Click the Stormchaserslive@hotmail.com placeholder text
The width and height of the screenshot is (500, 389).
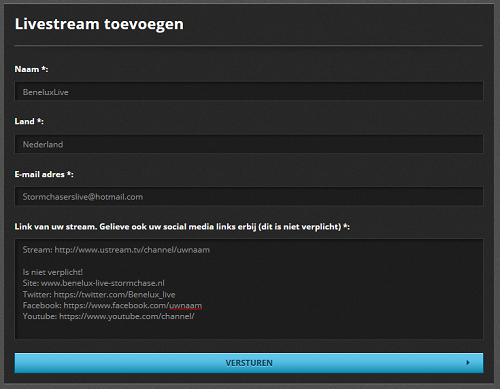[x=83, y=197]
